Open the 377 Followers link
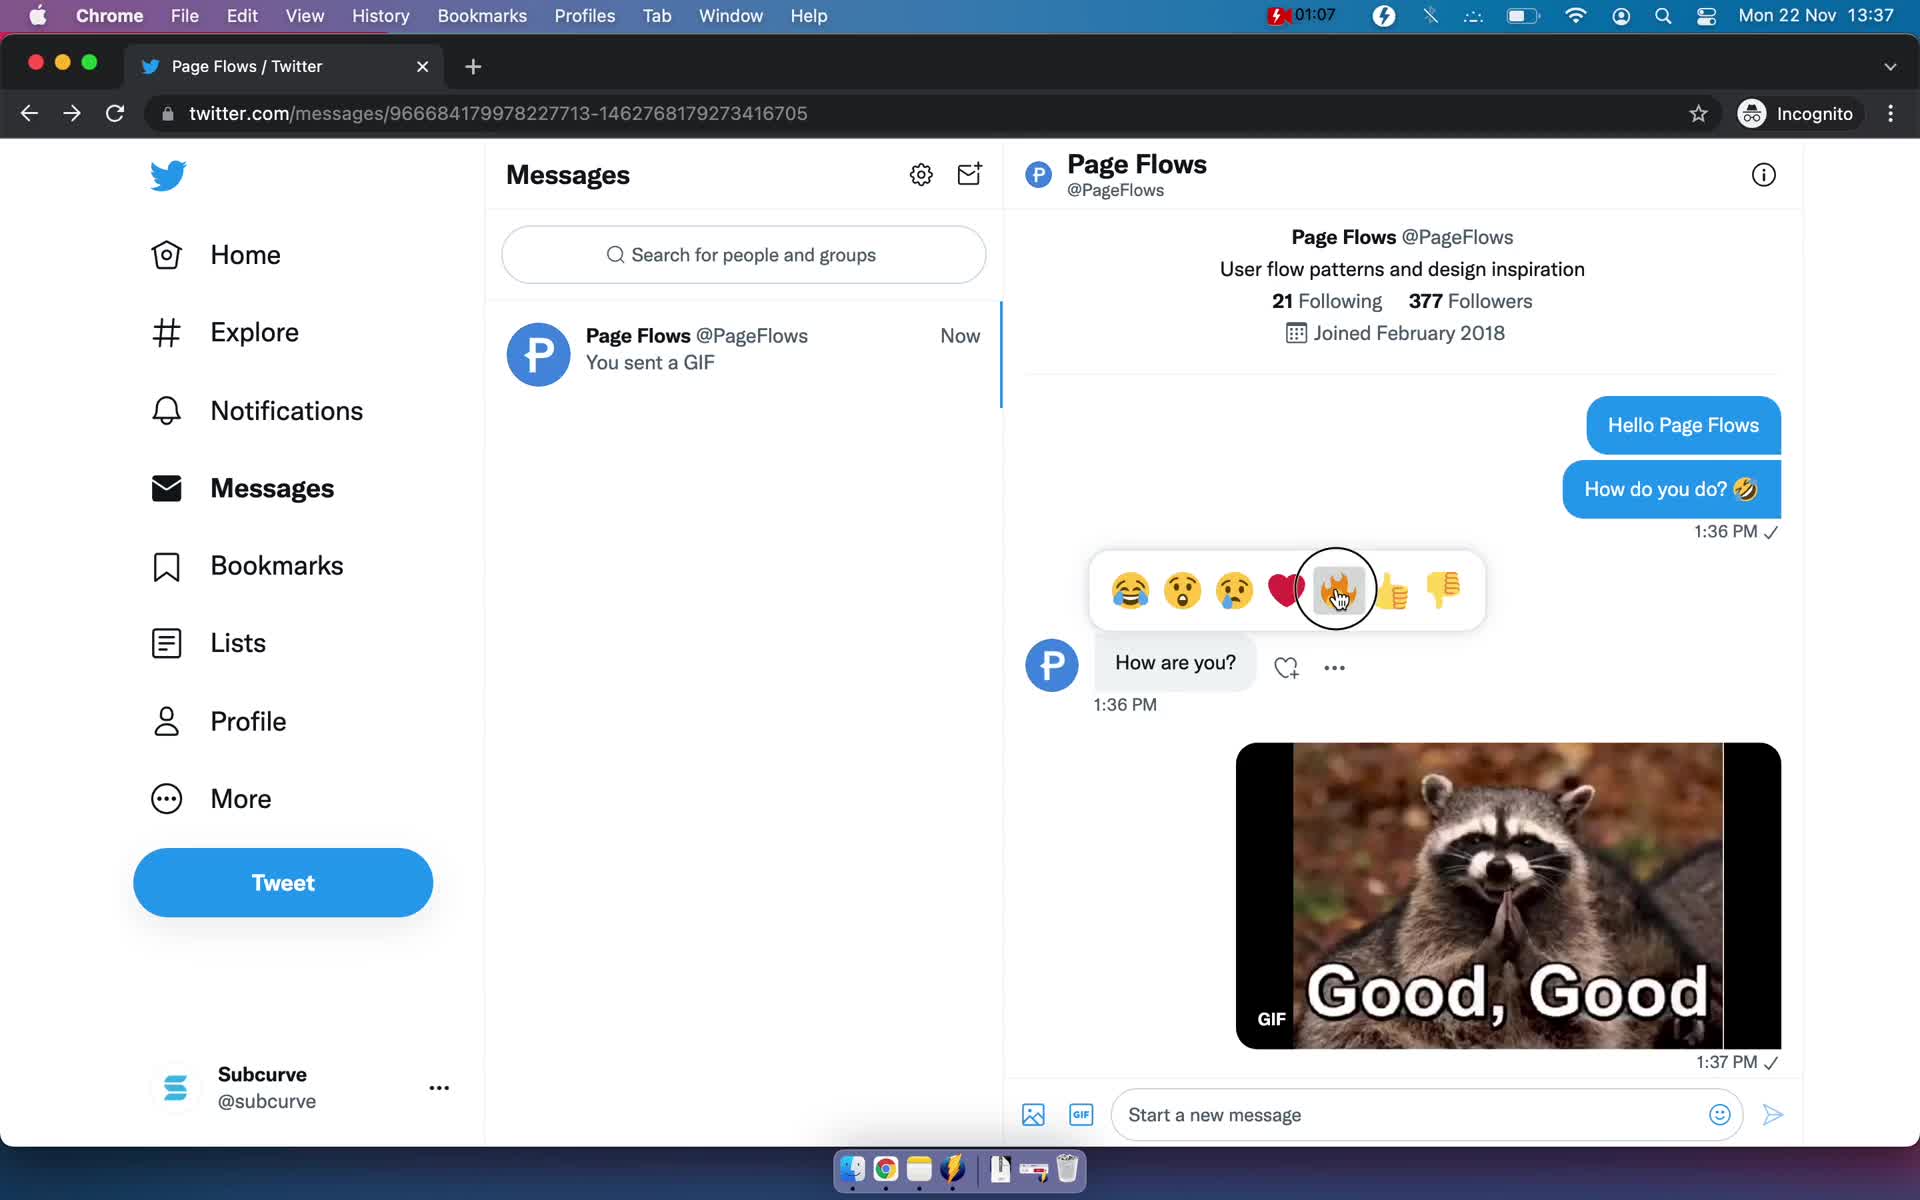The height and width of the screenshot is (1200, 1920). pos(1470,301)
